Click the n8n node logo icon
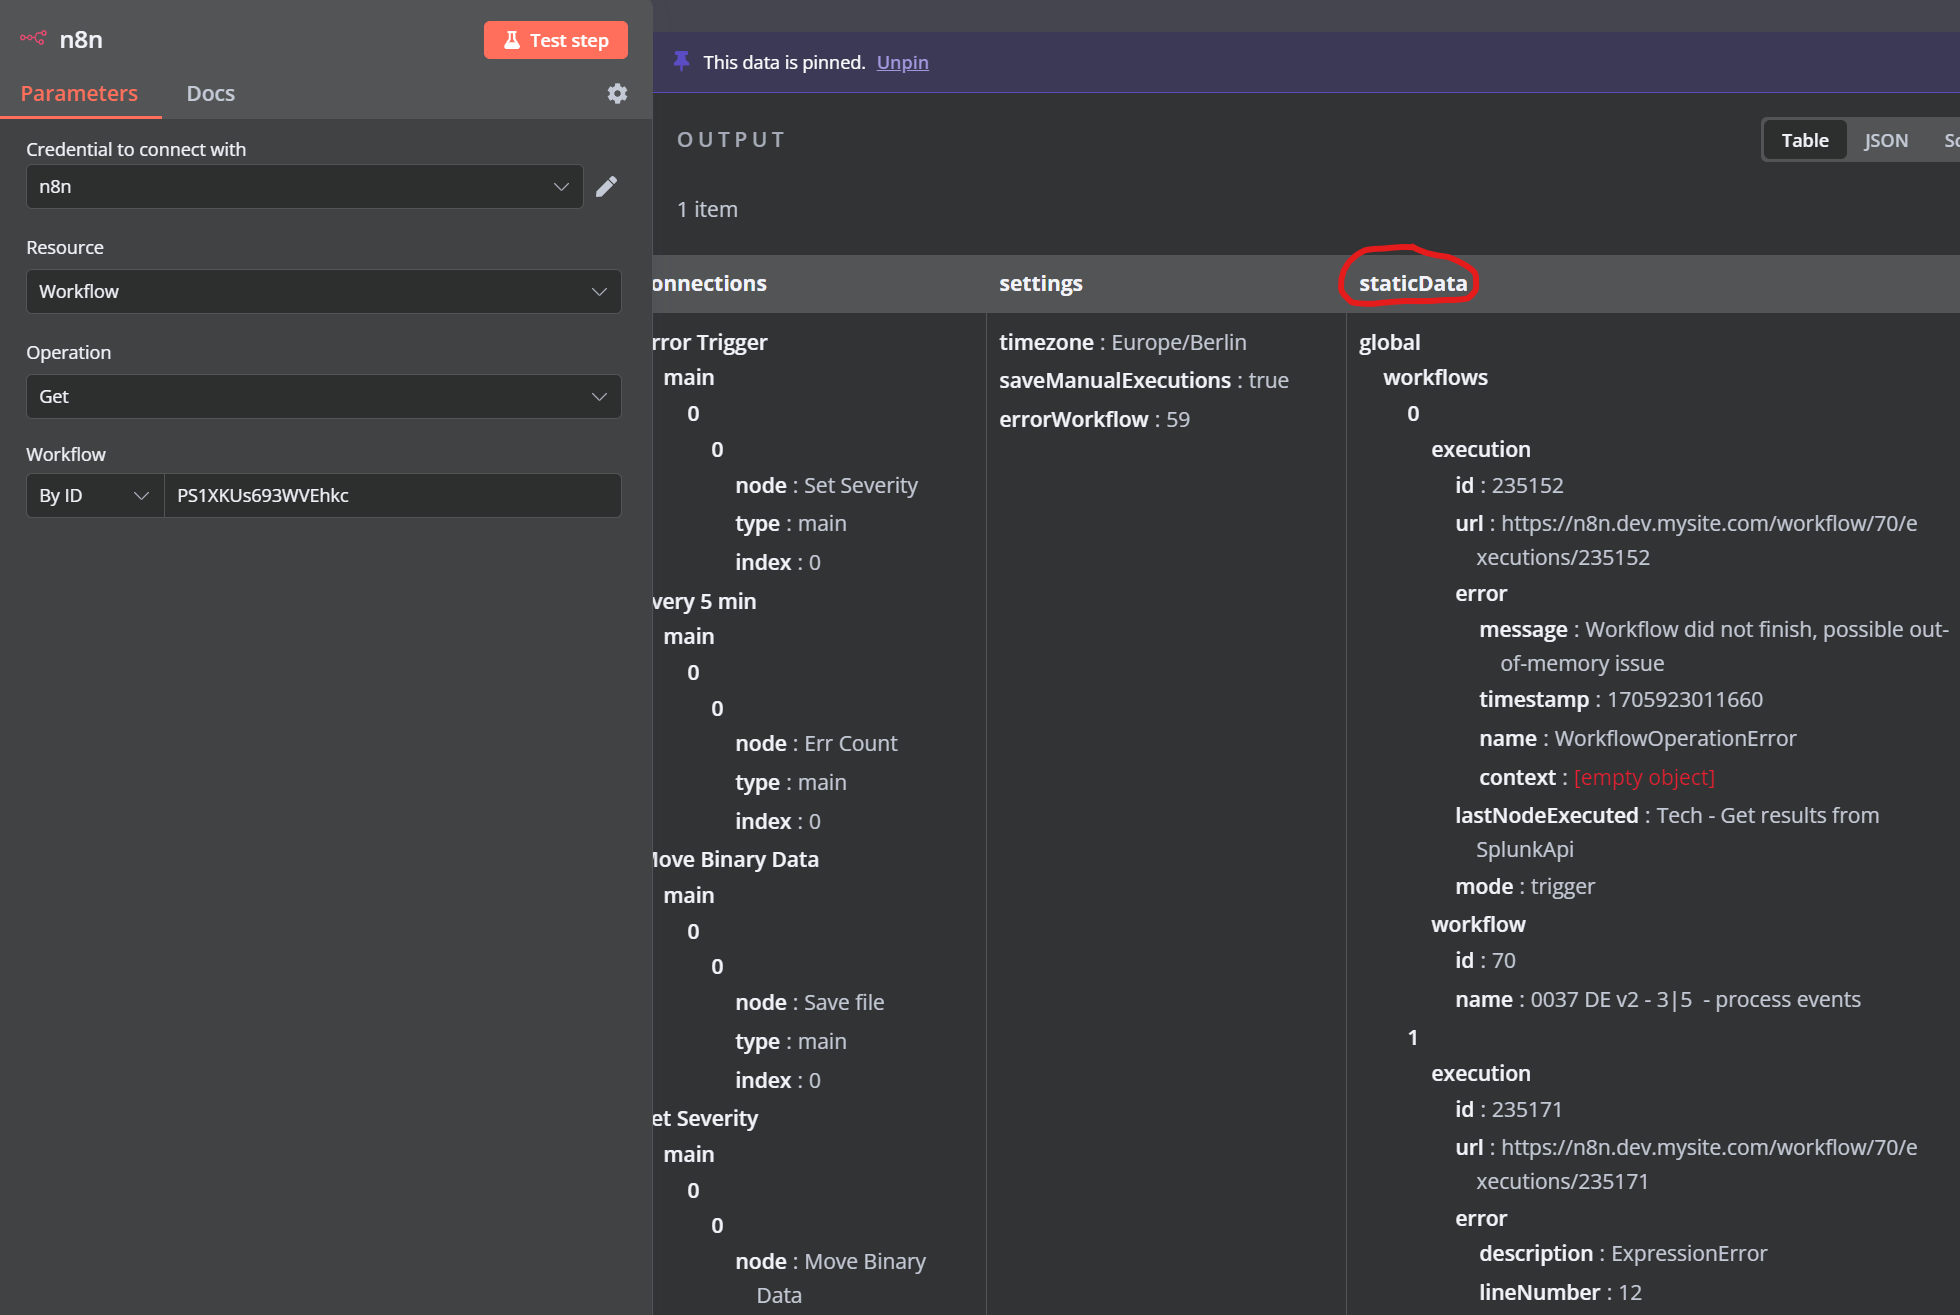Image resolution: width=1960 pixels, height=1315 pixels. [33, 39]
